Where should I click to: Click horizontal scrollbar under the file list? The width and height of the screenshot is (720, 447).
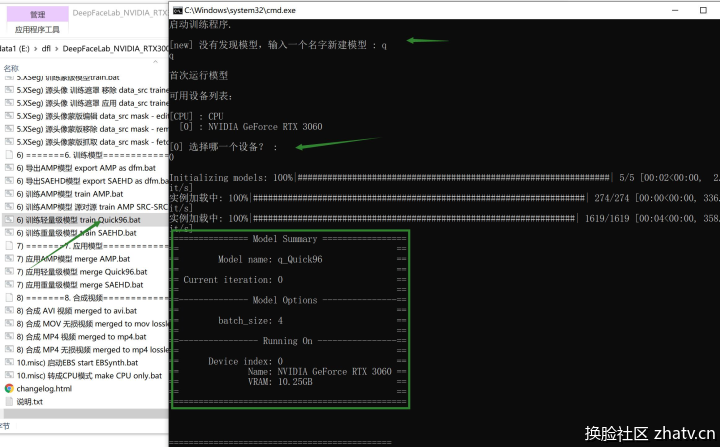click(85, 413)
